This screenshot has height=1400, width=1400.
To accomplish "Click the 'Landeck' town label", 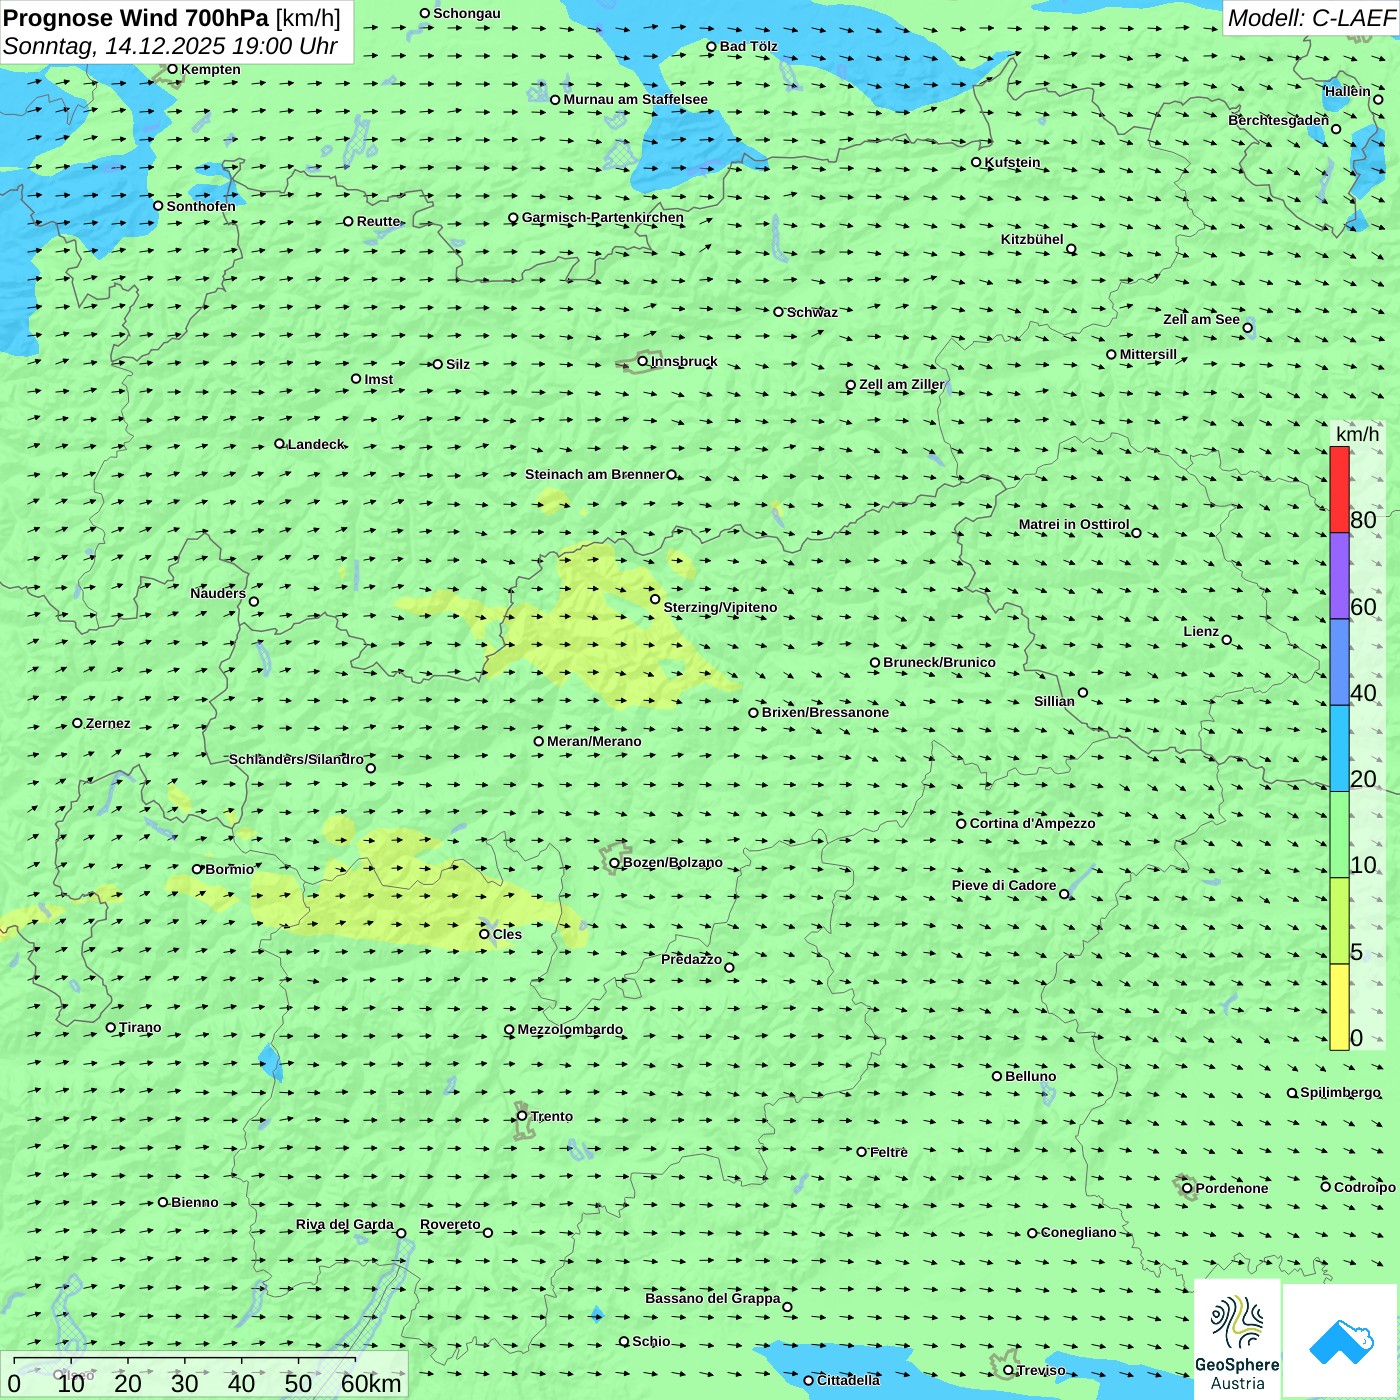I will pos(316,444).
